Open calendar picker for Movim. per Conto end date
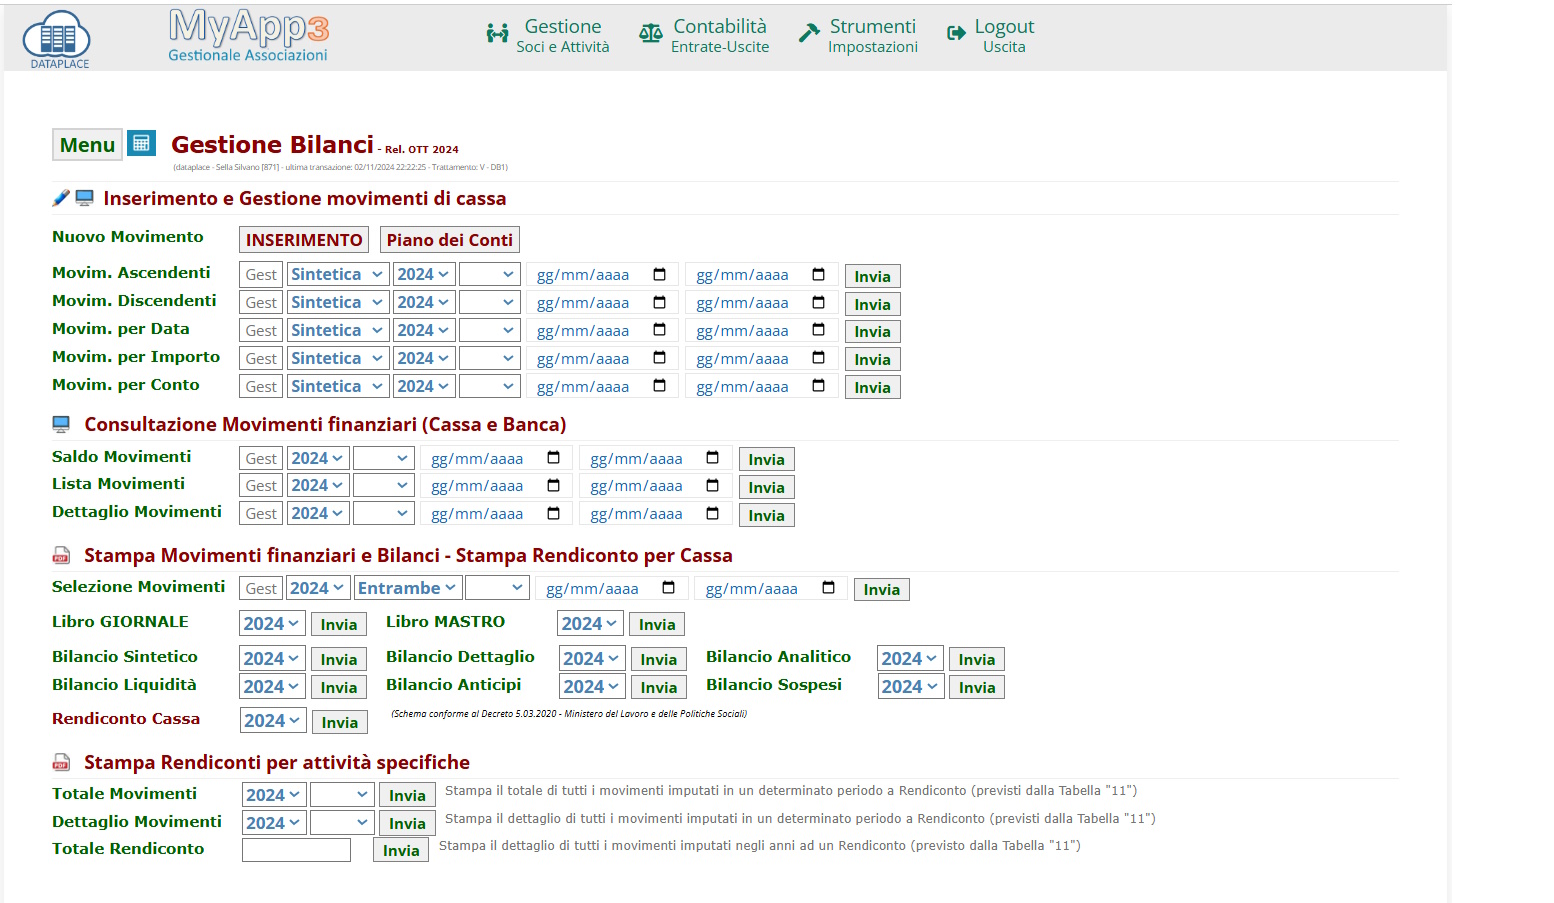The width and height of the screenshot is (1554, 903). (x=818, y=385)
